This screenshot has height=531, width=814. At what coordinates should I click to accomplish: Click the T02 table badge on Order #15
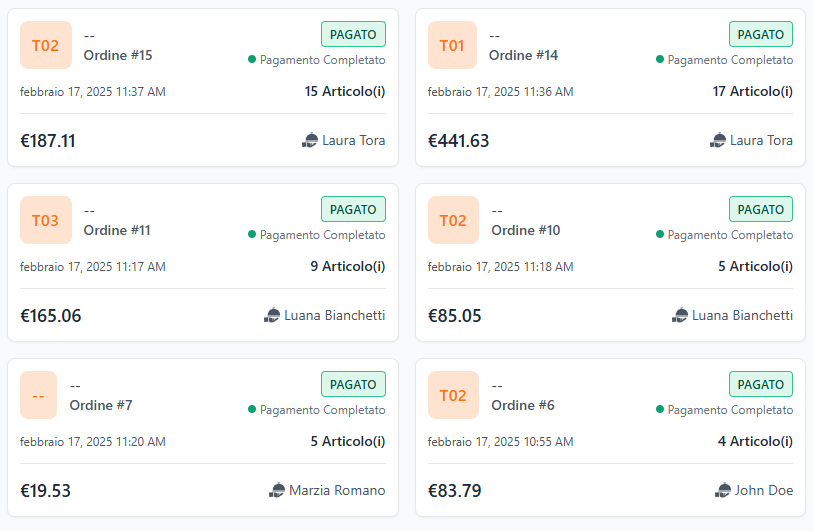click(46, 45)
